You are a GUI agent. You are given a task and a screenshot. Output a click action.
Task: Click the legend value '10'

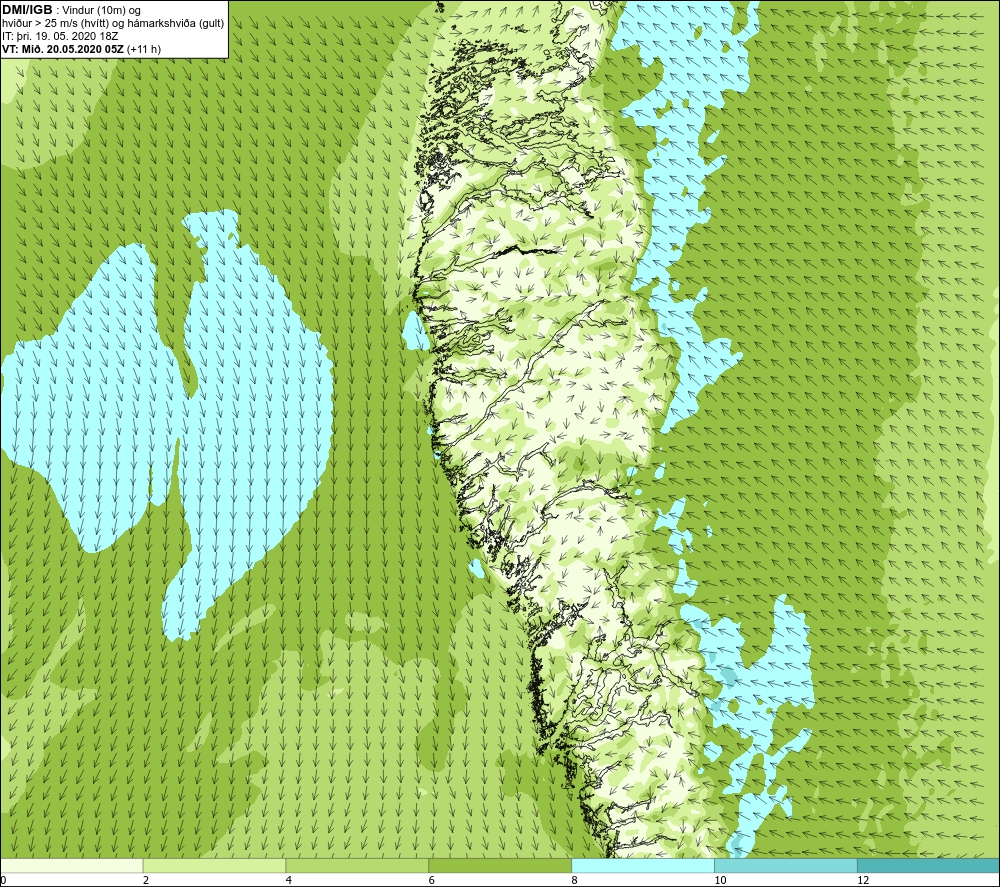720,880
